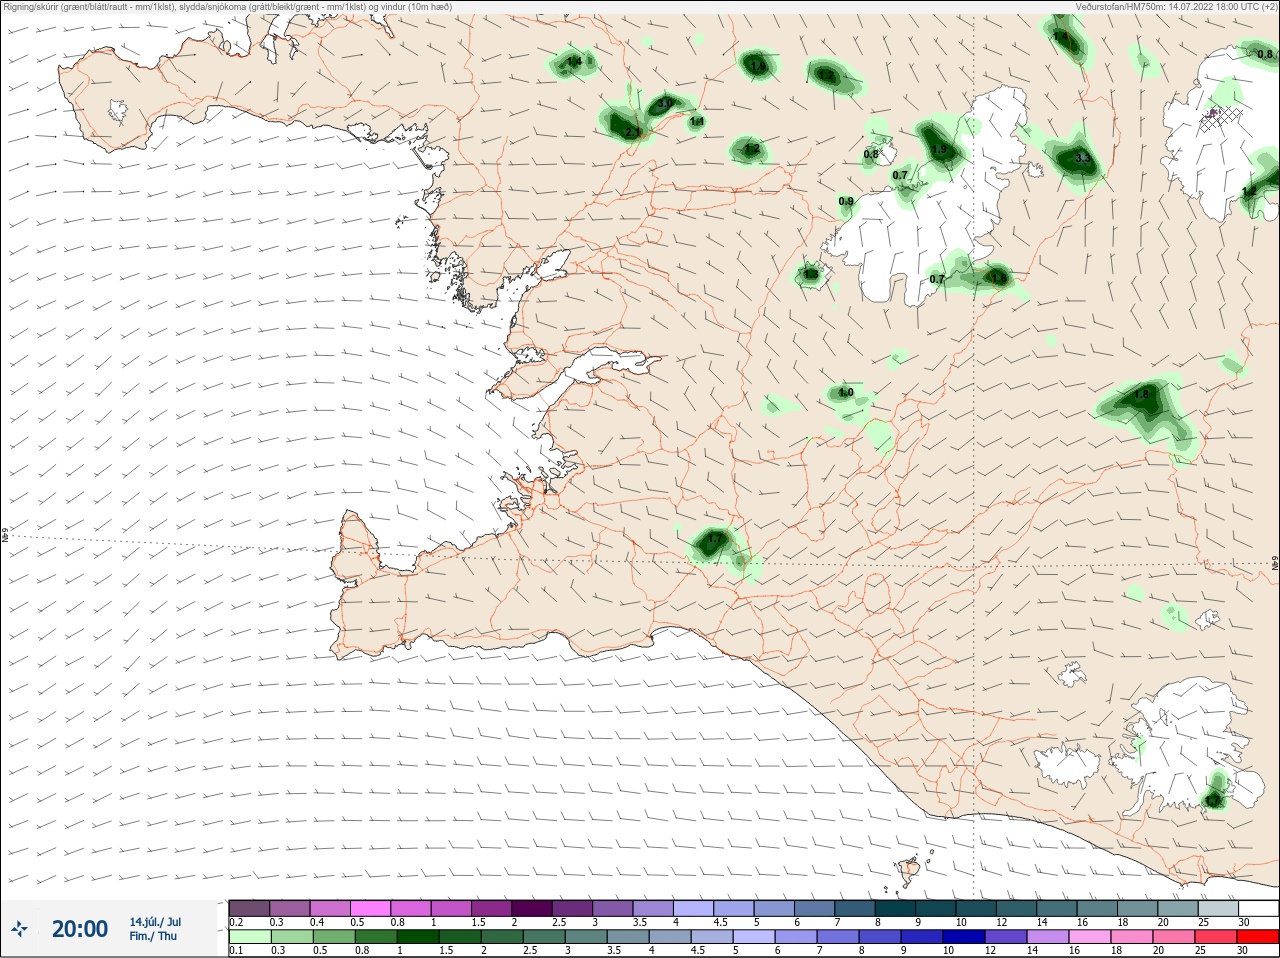Click the Veðurstofan logo icon beside 20:00
The image size is (1280, 958).
point(19,929)
